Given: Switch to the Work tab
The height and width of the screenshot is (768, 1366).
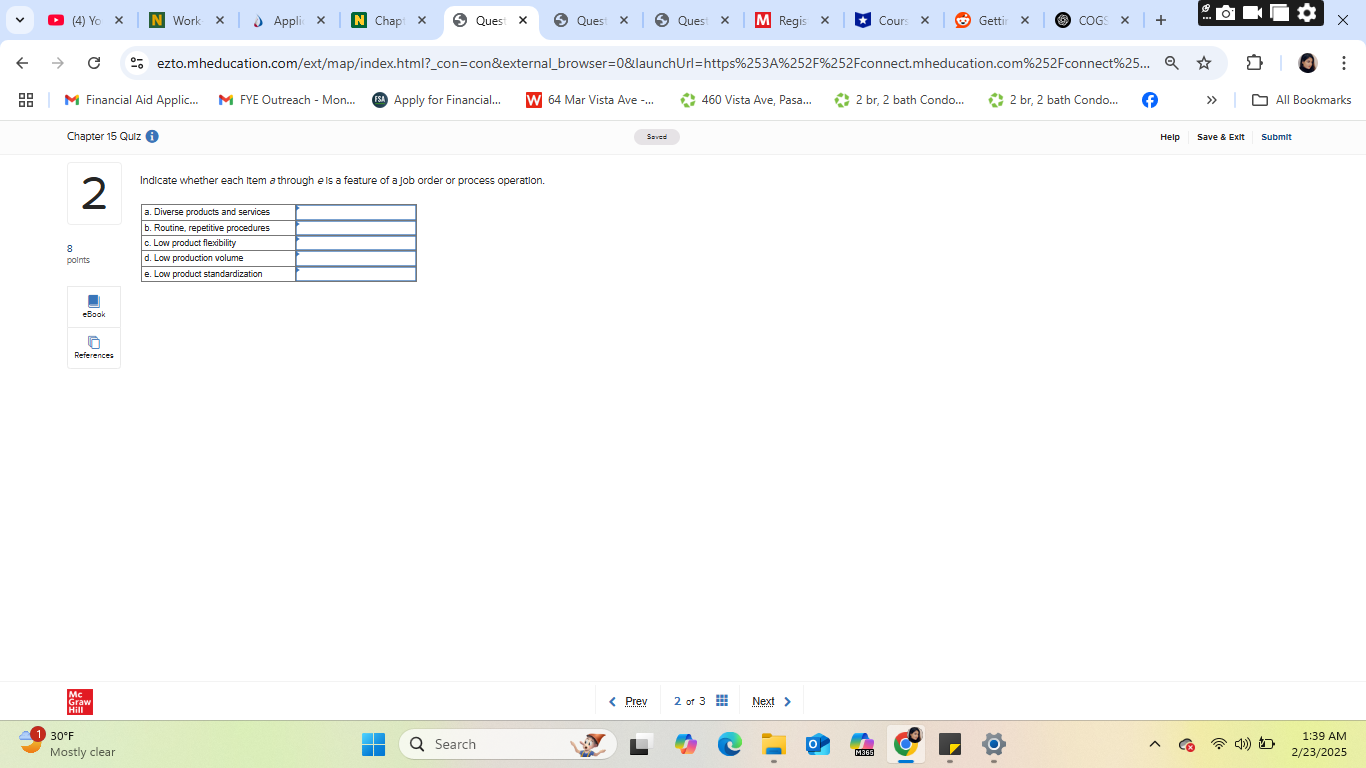Looking at the screenshot, I should click(x=187, y=20).
